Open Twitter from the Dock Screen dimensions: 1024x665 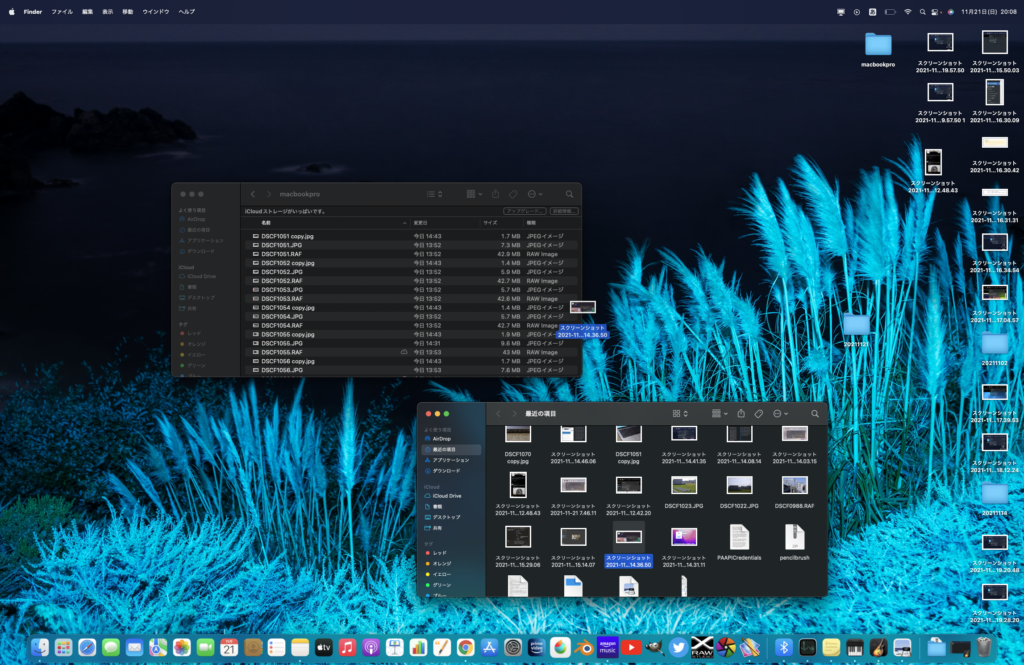pyautogui.click(x=677, y=648)
